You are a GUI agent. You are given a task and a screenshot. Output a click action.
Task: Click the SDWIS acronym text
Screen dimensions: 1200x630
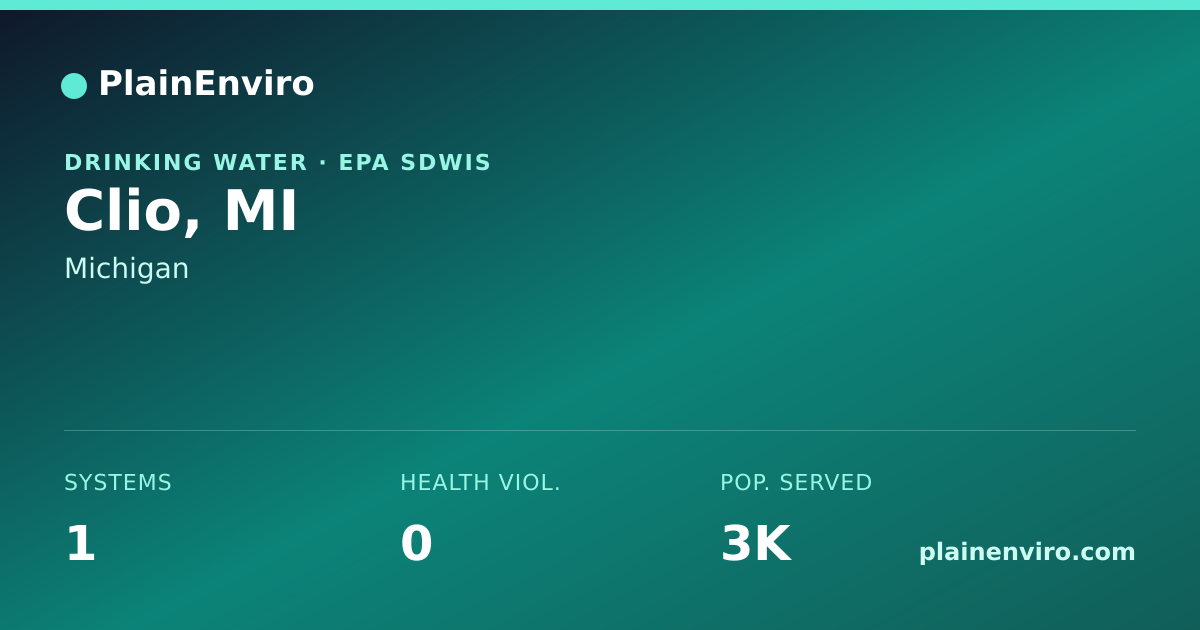[446, 162]
